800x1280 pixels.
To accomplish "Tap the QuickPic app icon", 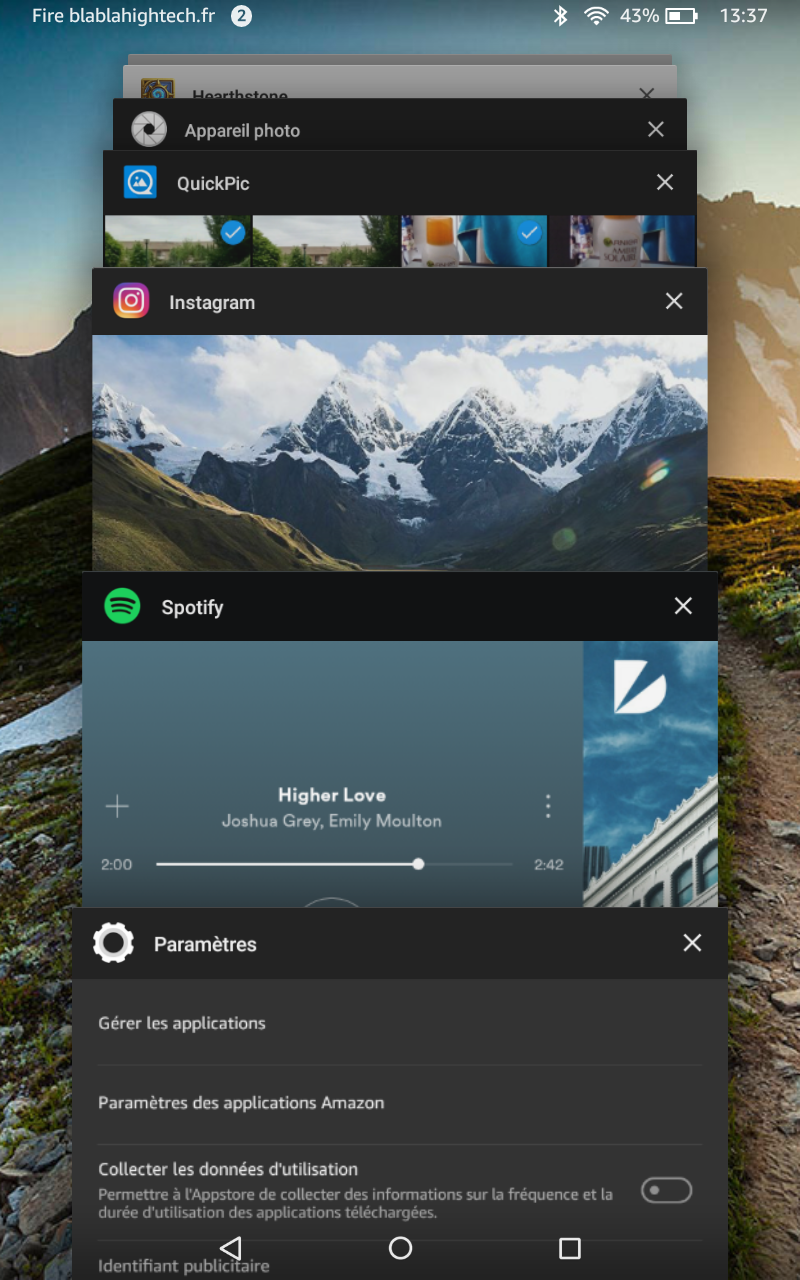I will click(x=140, y=183).
